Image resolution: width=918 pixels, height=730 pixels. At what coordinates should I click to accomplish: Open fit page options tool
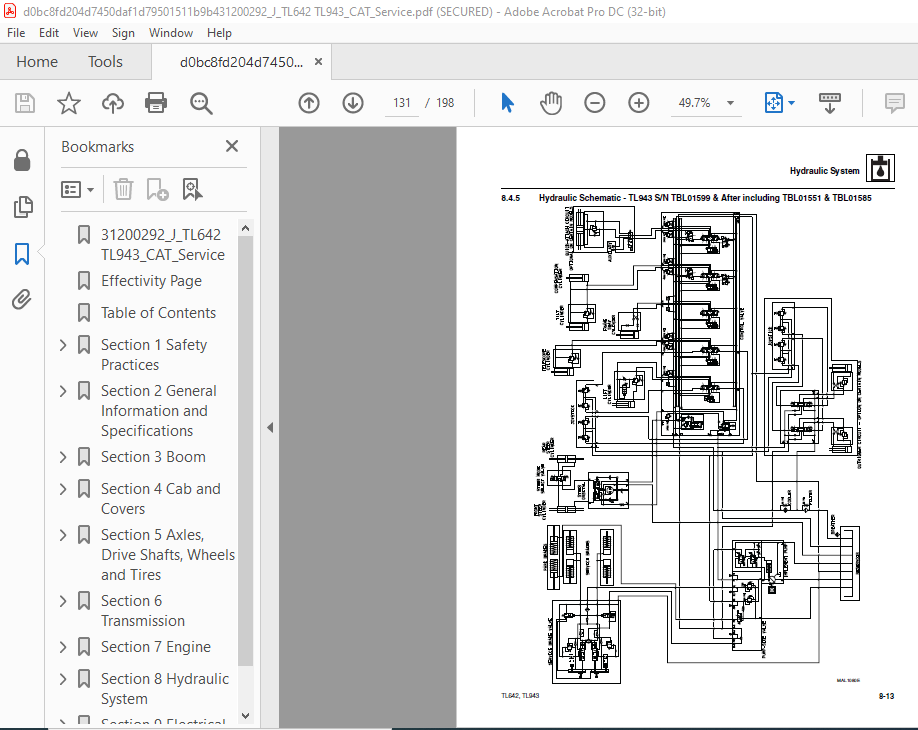point(773,103)
